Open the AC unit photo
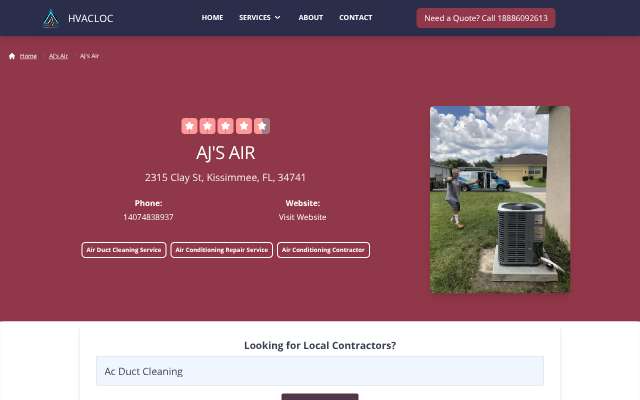The height and width of the screenshot is (400, 640). click(x=500, y=199)
